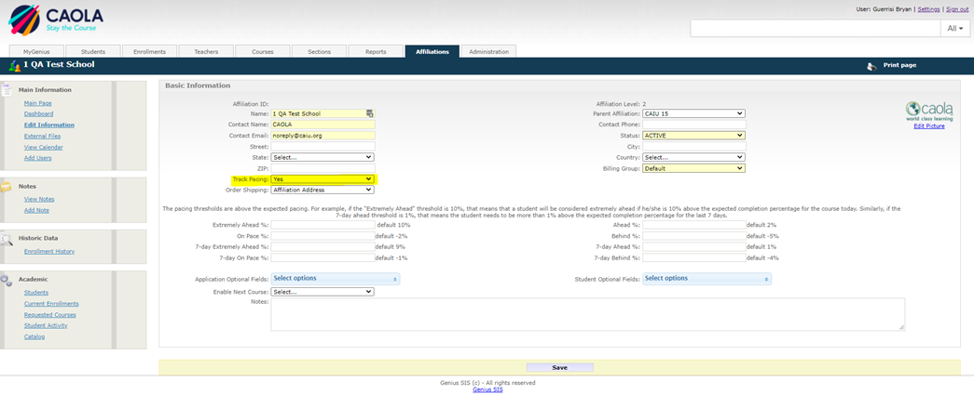
Task: Open the Enrollment History link
Action: [49, 252]
